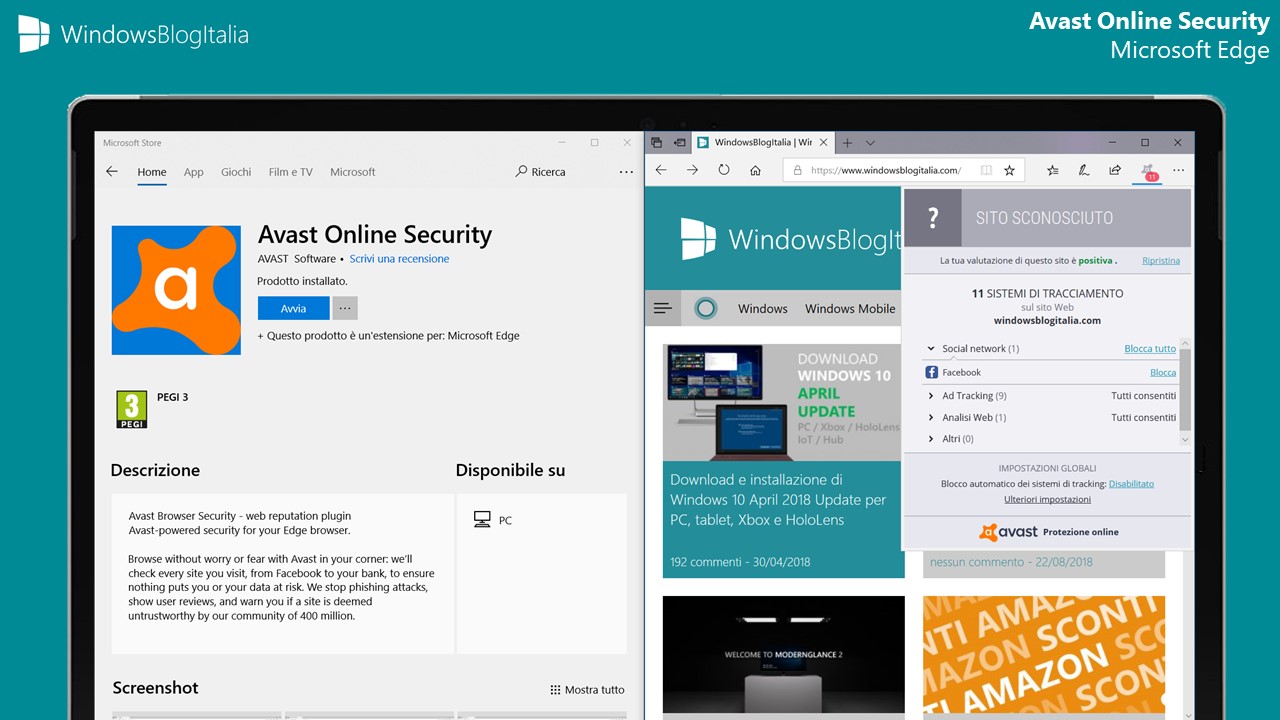Click Blocca tutto for Social network
This screenshot has width=1280, height=720.
[x=1150, y=349]
